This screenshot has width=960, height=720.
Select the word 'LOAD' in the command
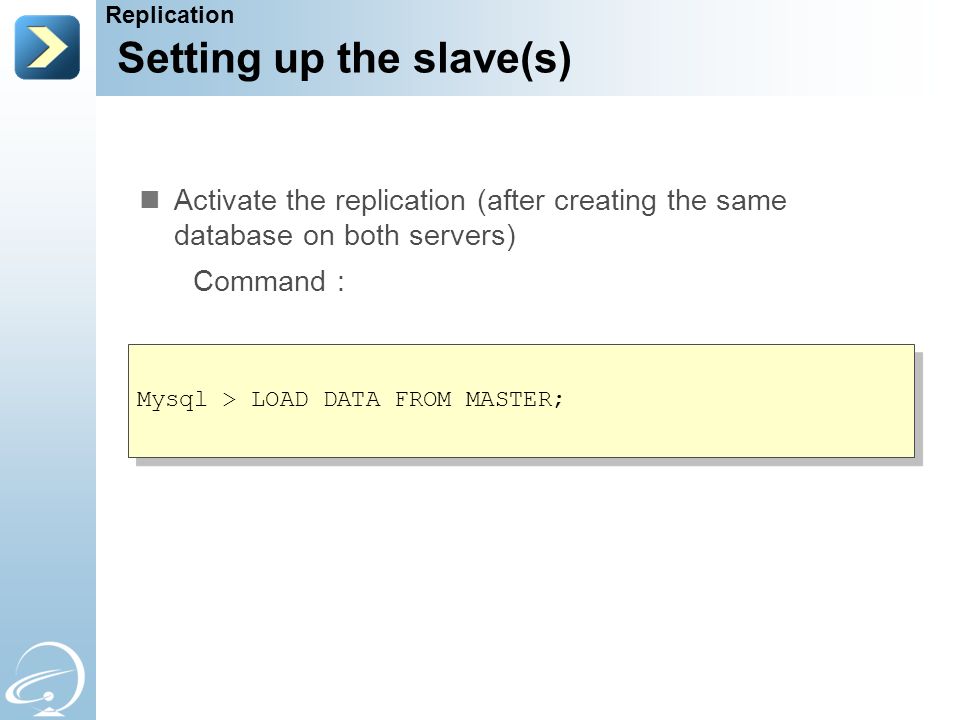280,400
